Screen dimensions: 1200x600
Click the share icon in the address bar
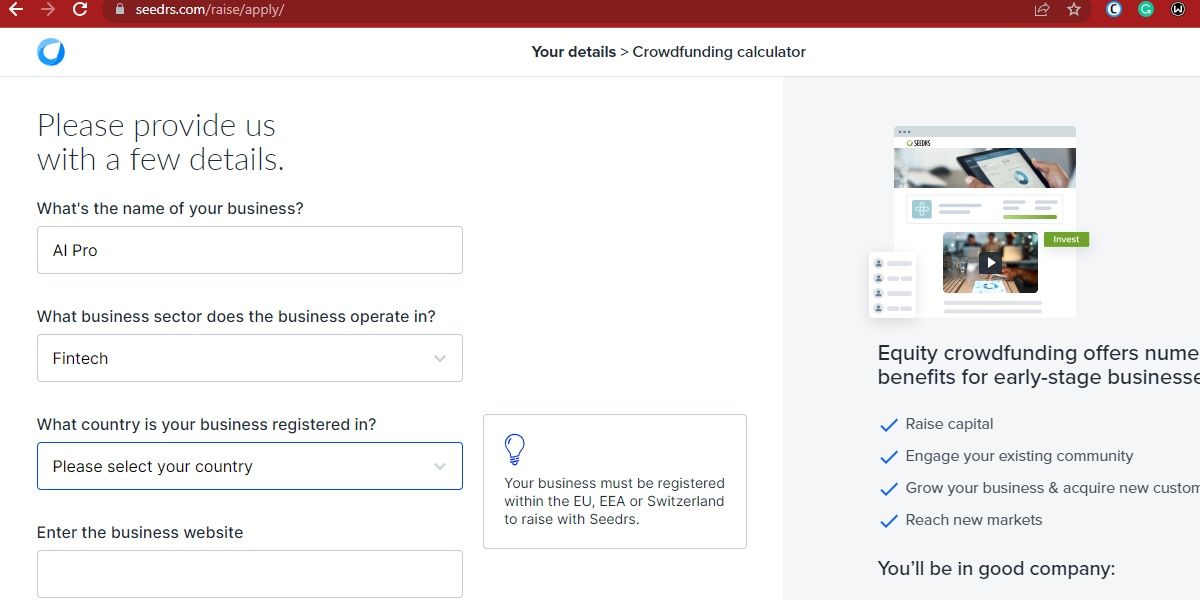pos(1041,10)
